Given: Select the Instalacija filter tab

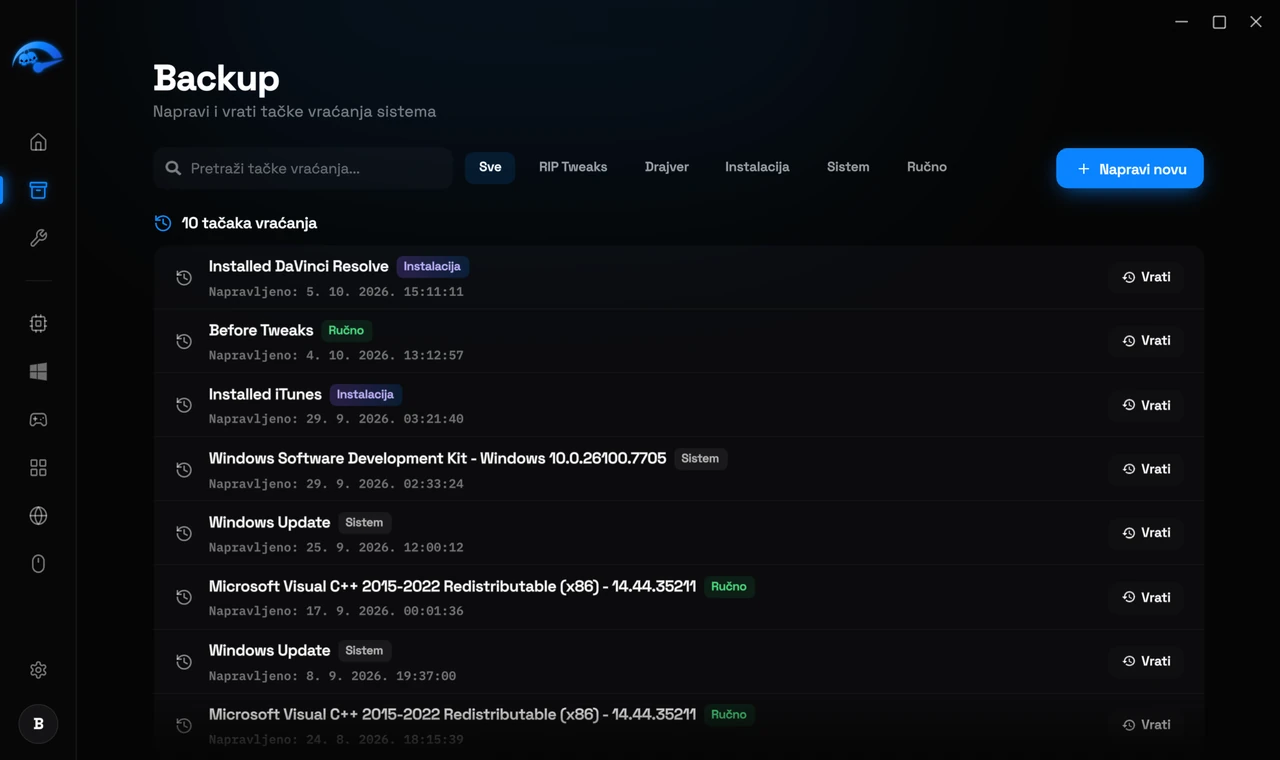Looking at the screenshot, I should pos(757,167).
